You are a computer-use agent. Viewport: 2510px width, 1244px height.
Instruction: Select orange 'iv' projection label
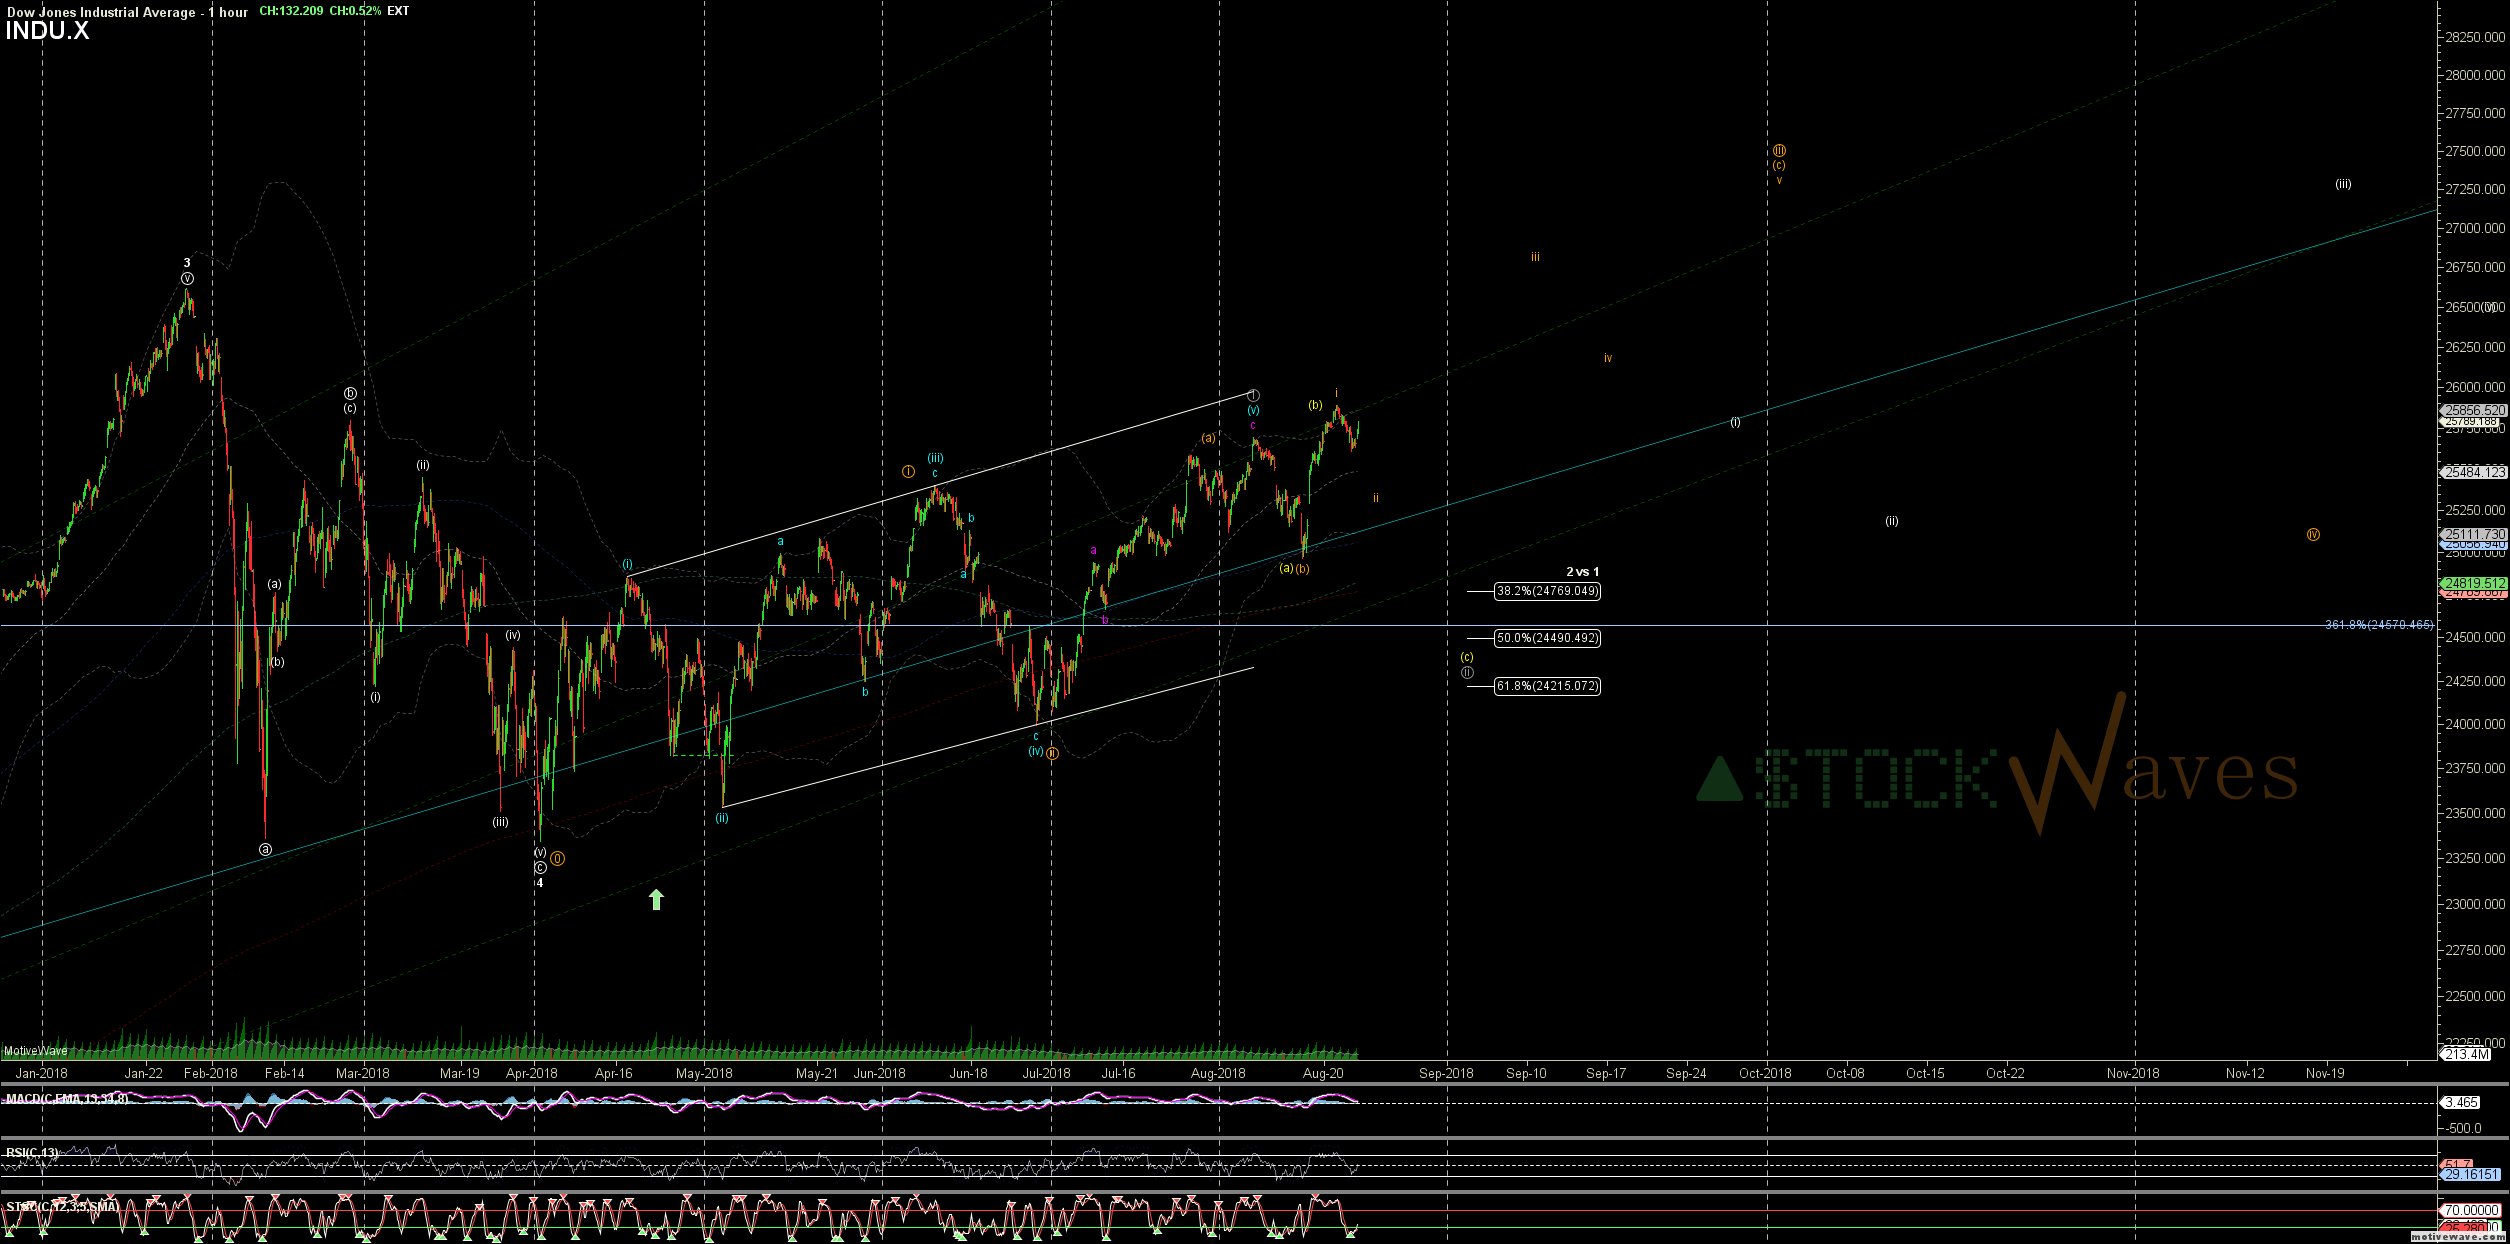pyautogui.click(x=1608, y=358)
